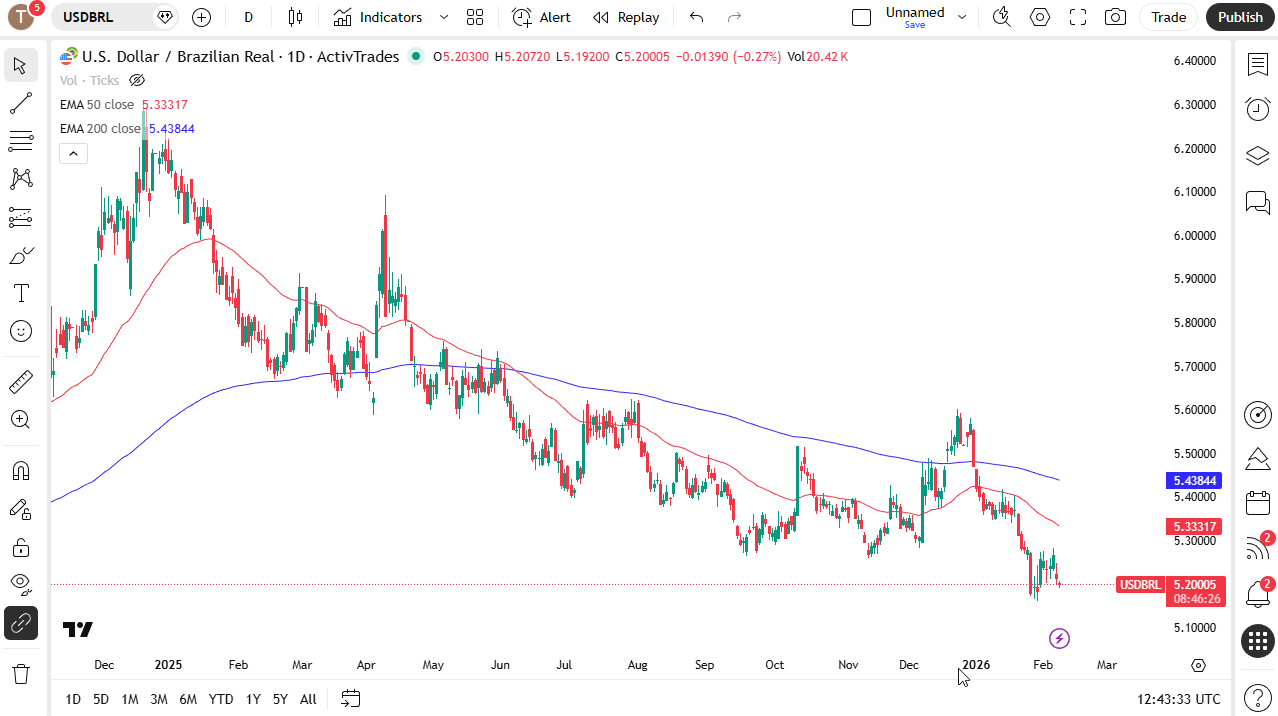Open the patterns drawing tool
The width and height of the screenshot is (1278, 716).
[x=20, y=179]
